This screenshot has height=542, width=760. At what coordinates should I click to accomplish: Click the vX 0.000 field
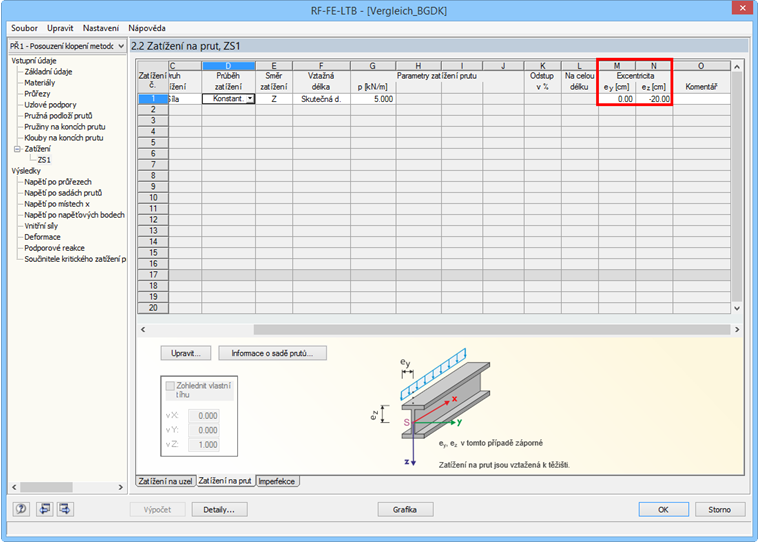[x=204, y=415]
